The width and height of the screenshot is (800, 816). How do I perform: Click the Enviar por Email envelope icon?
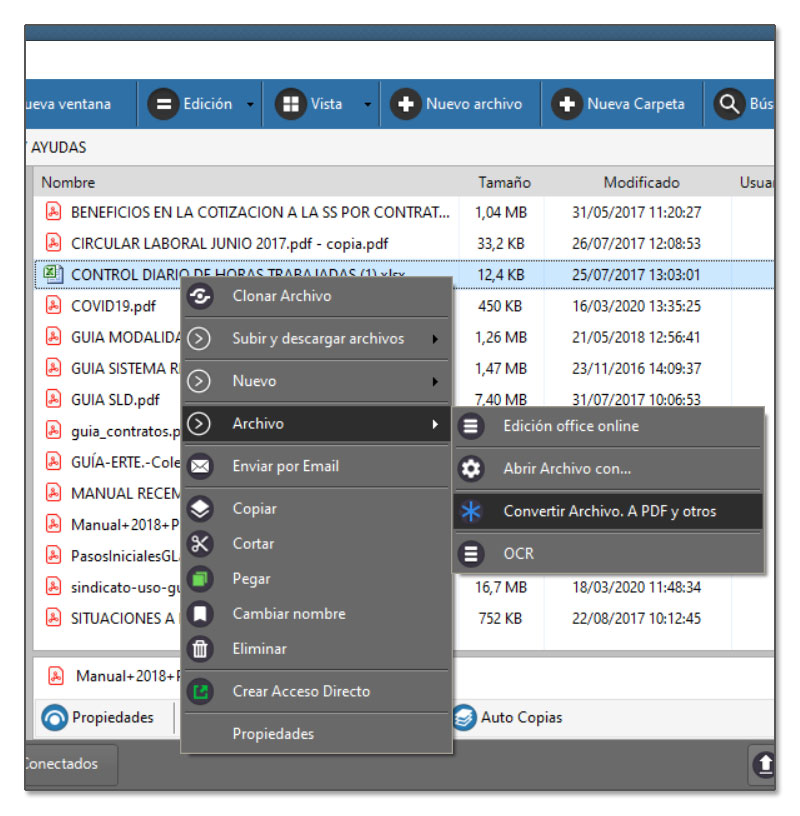tap(200, 466)
